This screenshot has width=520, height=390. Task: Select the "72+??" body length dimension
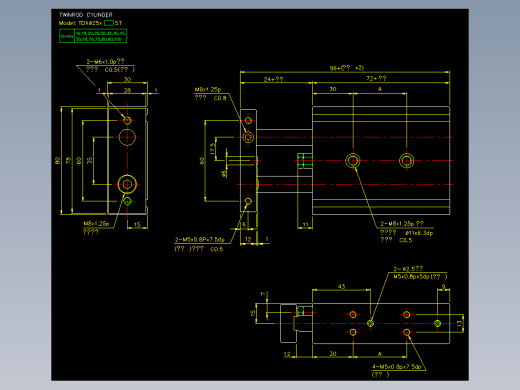pyautogui.click(x=376, y=78)
